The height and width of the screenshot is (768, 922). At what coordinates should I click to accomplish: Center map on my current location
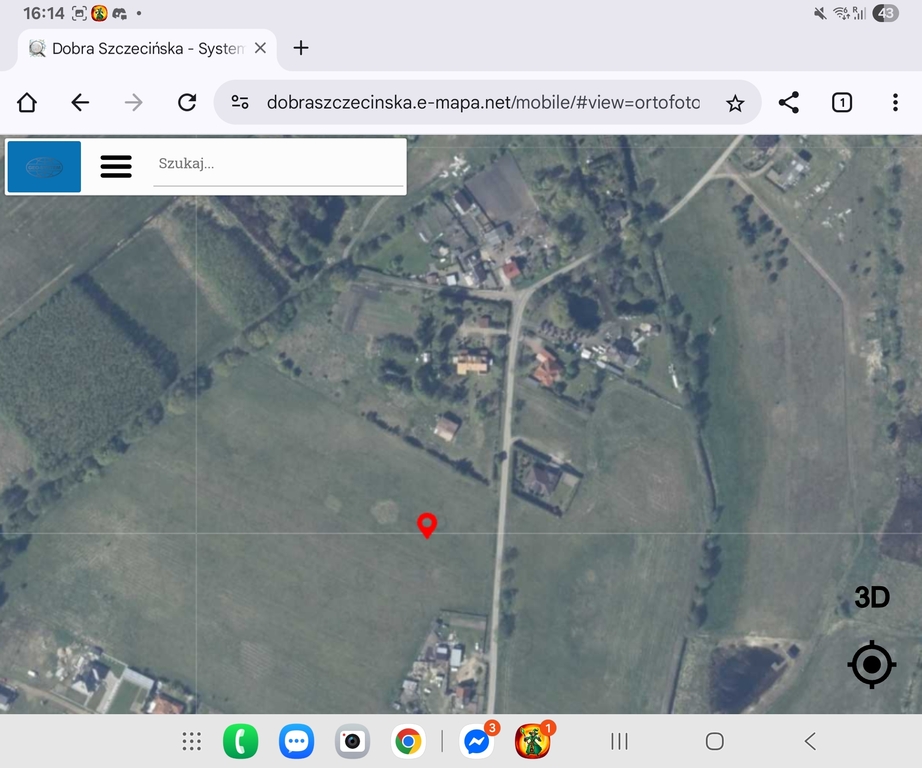[x=871, y=664]
